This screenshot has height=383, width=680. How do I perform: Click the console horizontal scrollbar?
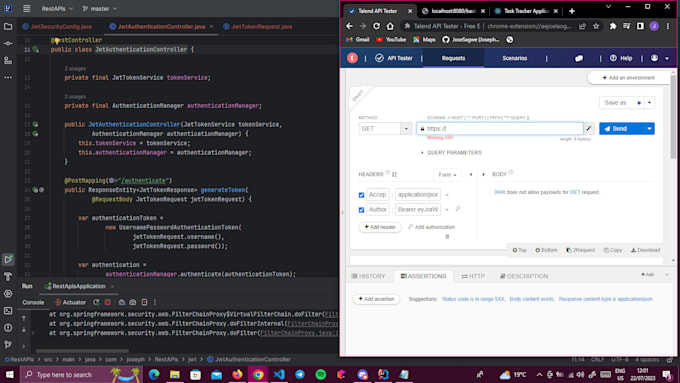(x=82, y=351)
